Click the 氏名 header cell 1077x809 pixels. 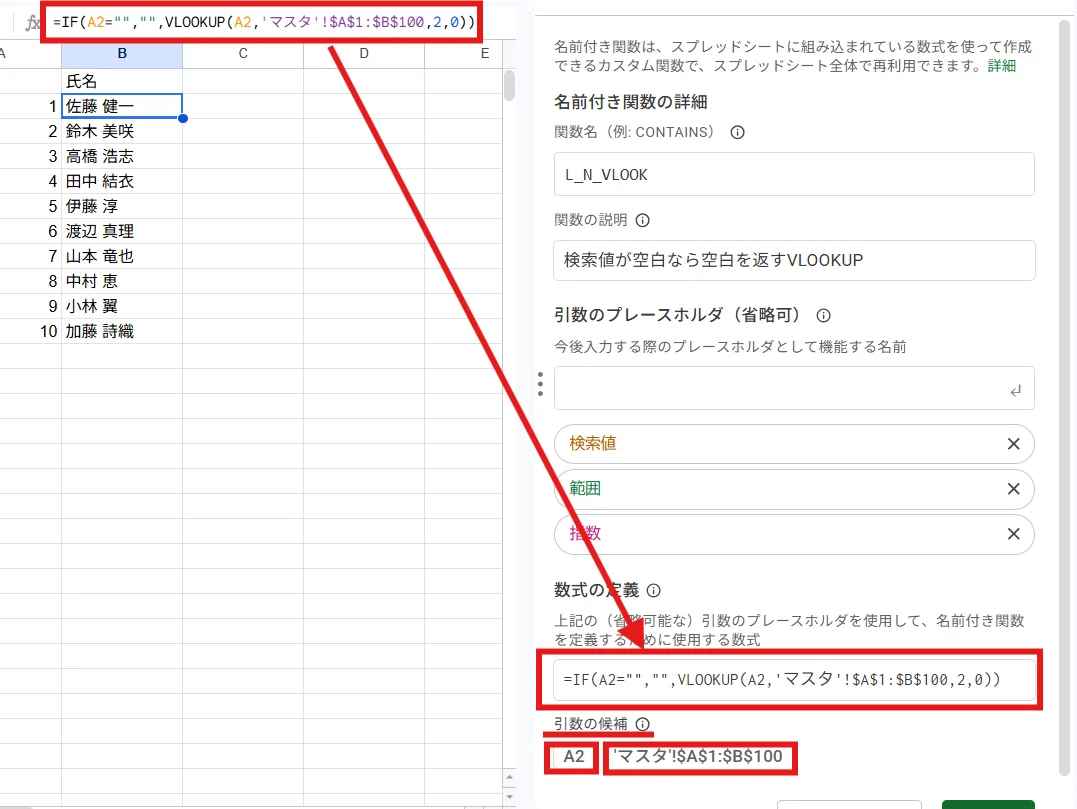coord(122,81)
